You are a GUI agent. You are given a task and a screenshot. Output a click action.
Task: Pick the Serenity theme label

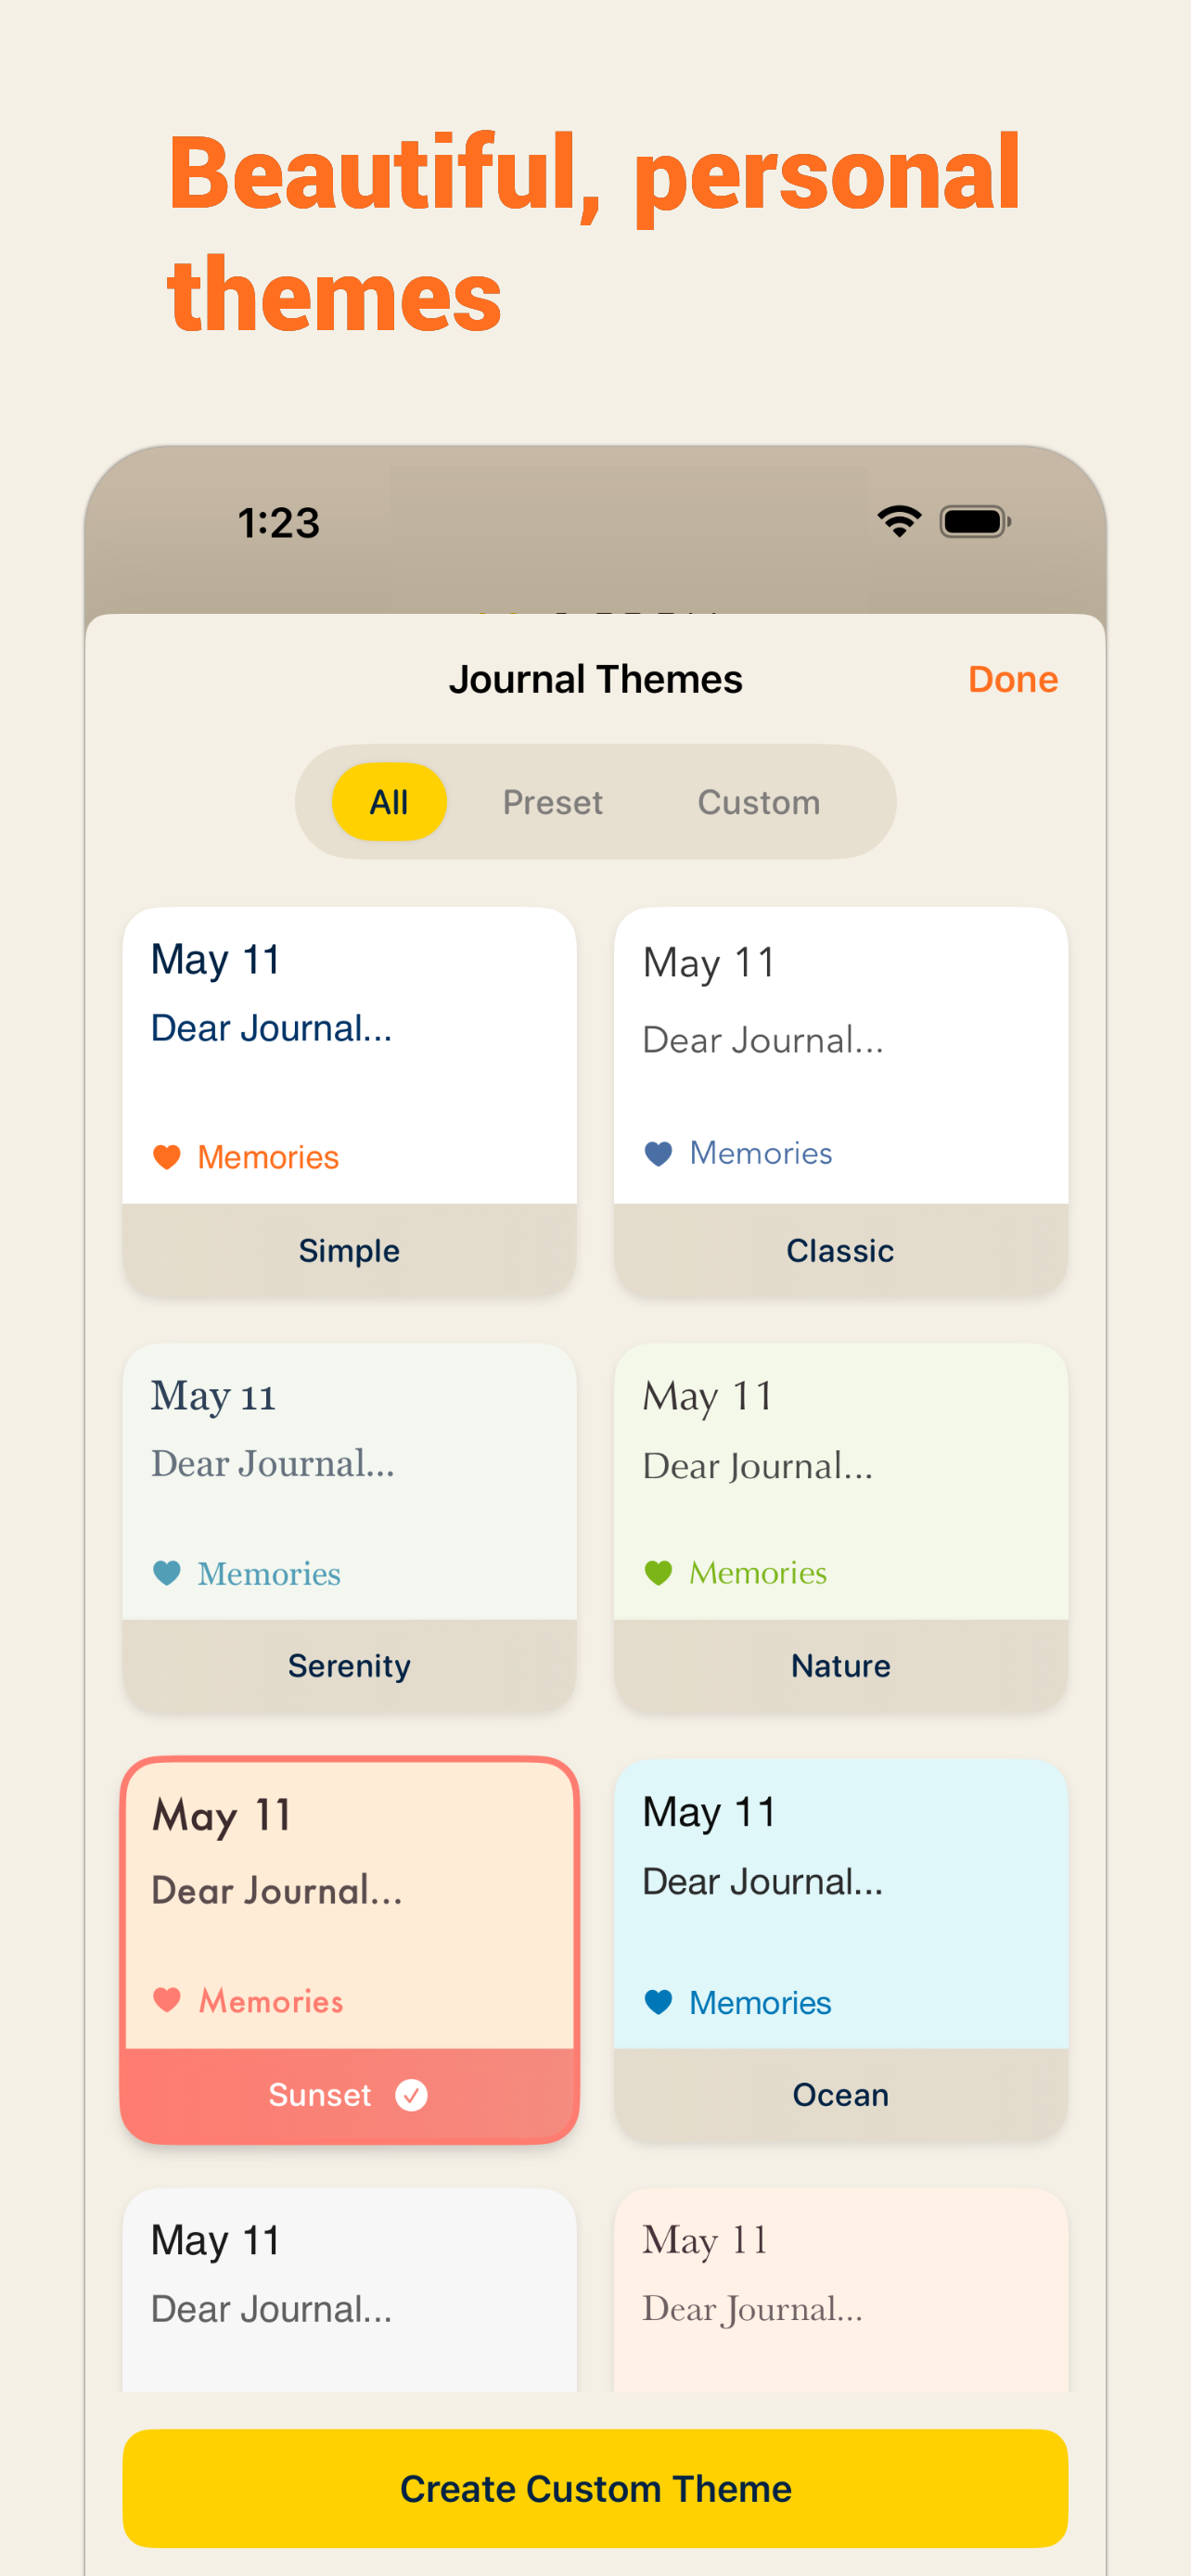tap(349, 1666)
